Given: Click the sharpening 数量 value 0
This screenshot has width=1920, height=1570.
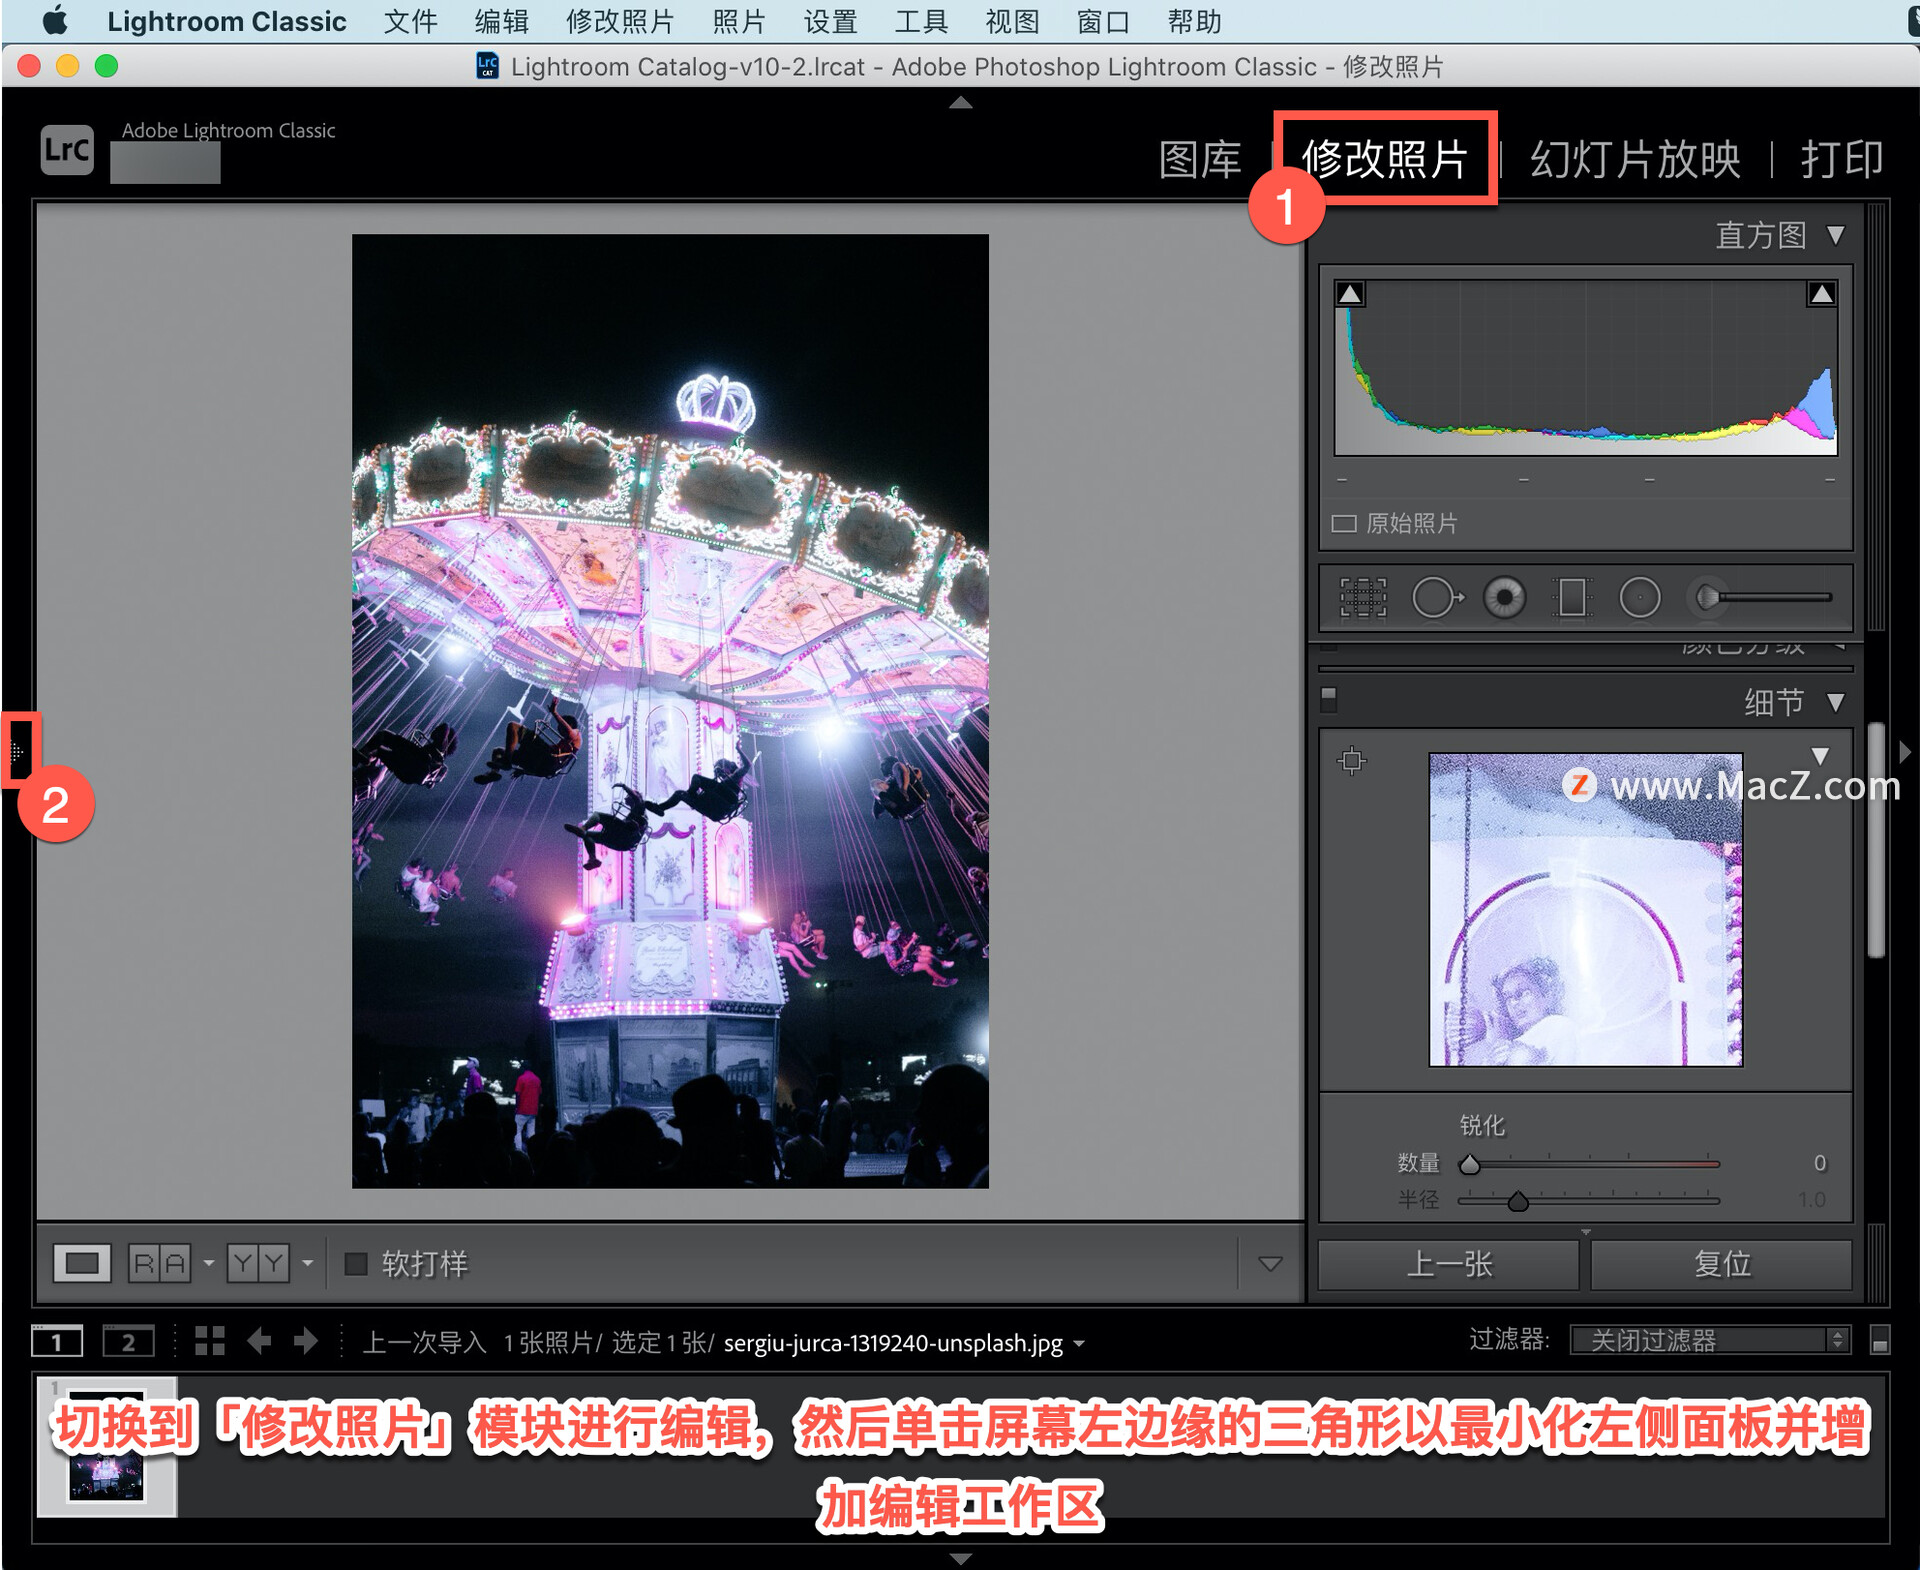Looking at the screenshot, I should click(1820, 1163).
